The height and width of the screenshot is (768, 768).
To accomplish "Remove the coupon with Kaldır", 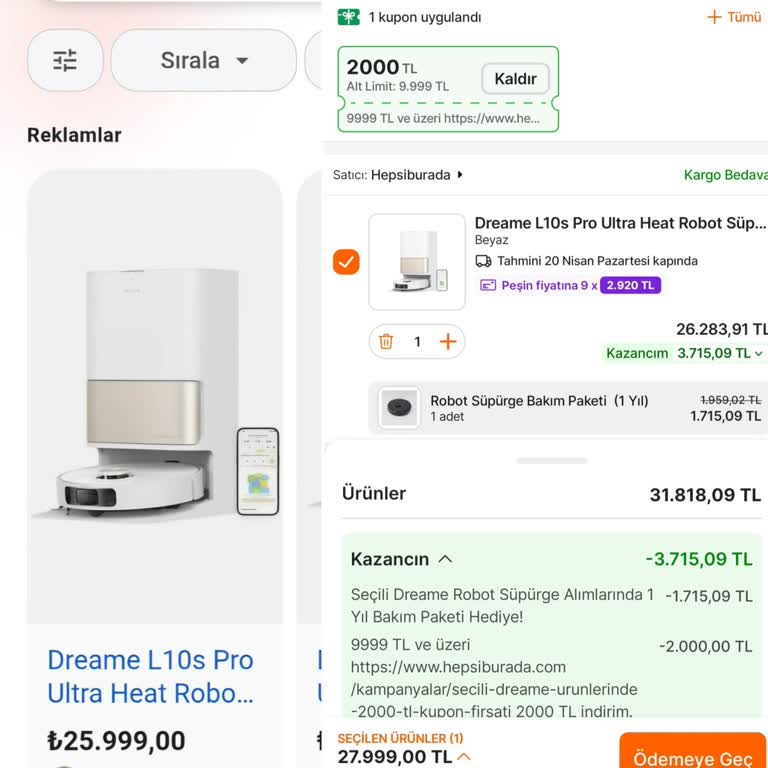I will click(515, 79).
